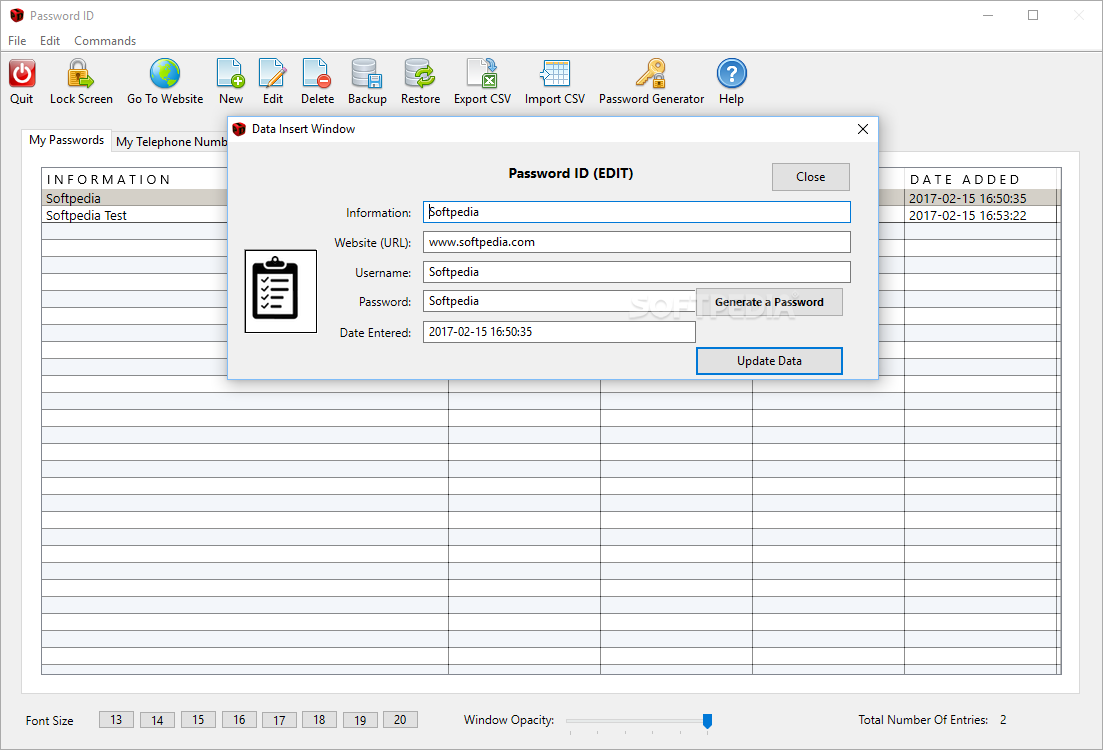Close the Data Insert Window with X
1103x750 pixels.
(862, 129)
